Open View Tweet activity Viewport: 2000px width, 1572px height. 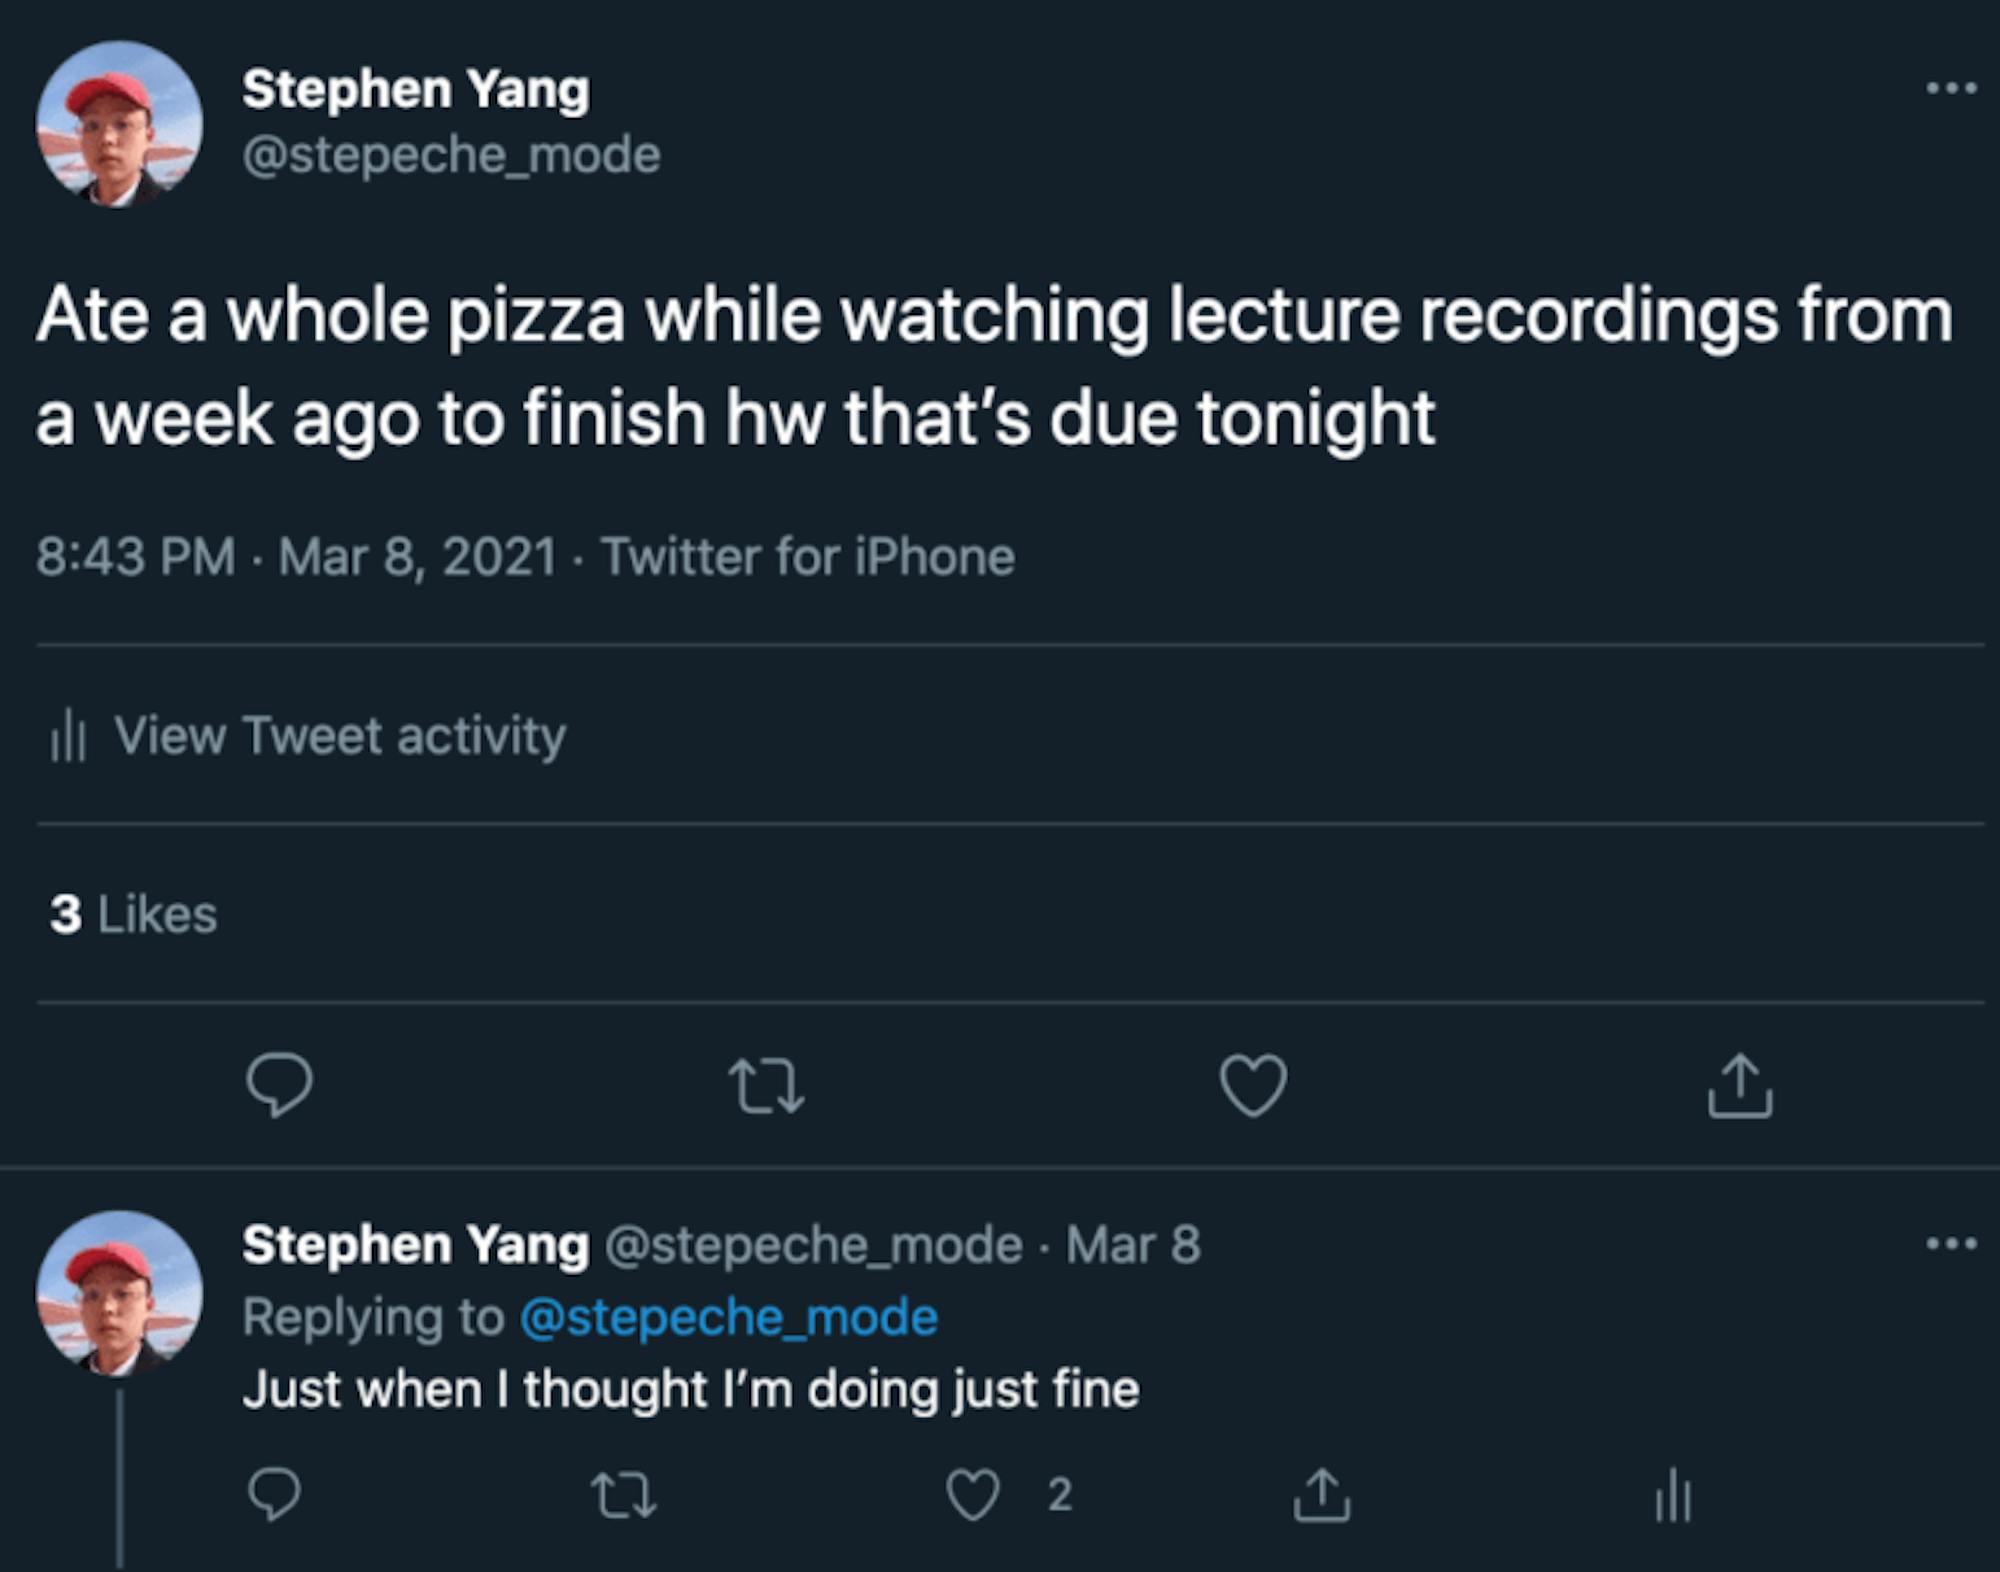click(339, 736)
